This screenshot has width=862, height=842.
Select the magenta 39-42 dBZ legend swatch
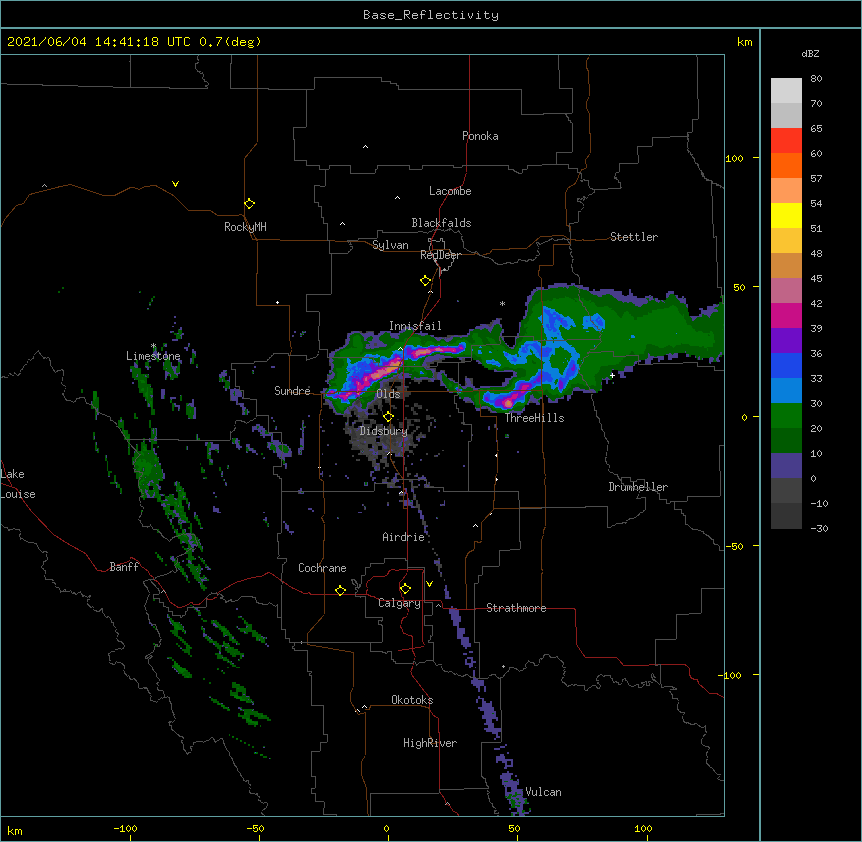[786, 315]
